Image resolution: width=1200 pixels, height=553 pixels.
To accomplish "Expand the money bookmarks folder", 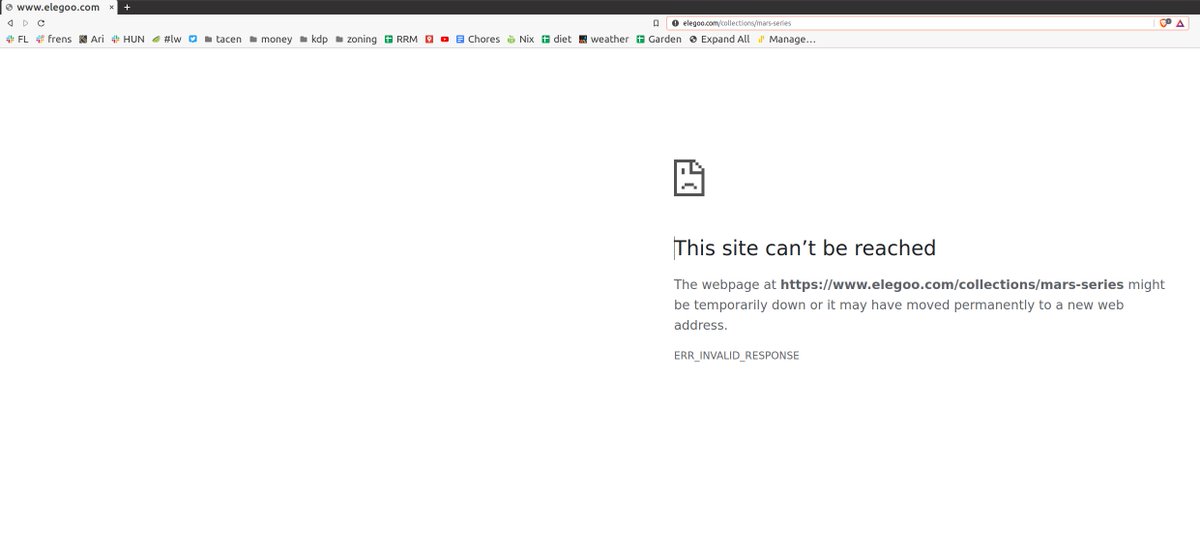I will point(270,39).
